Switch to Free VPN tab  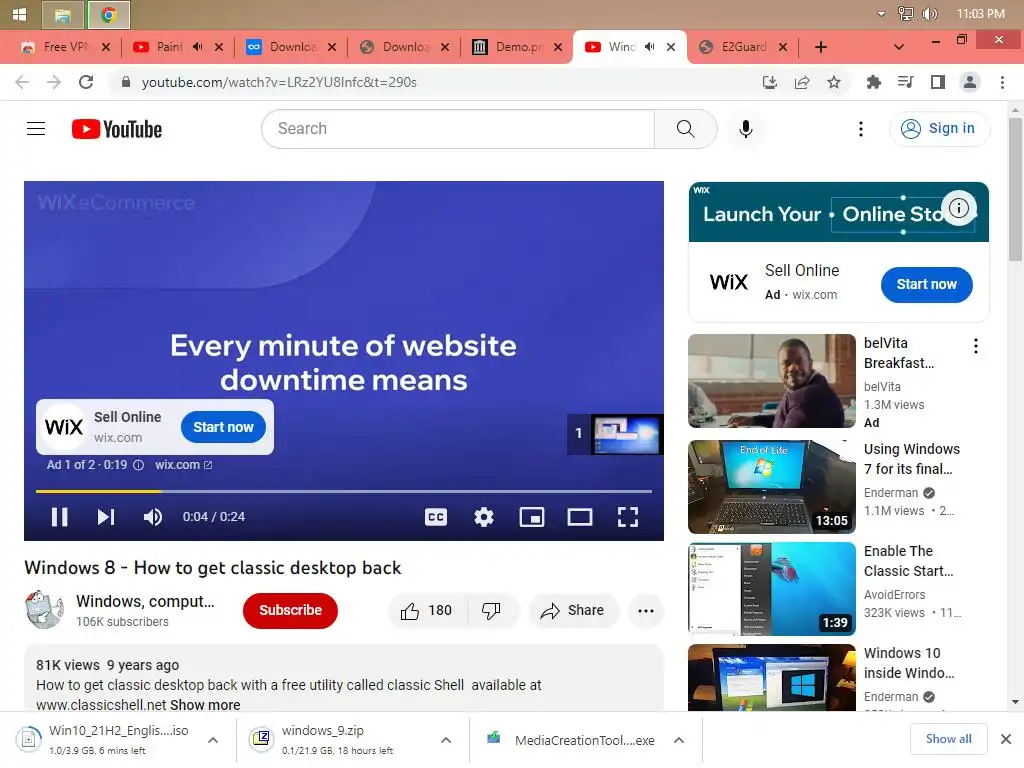click(x=65, y=47)
